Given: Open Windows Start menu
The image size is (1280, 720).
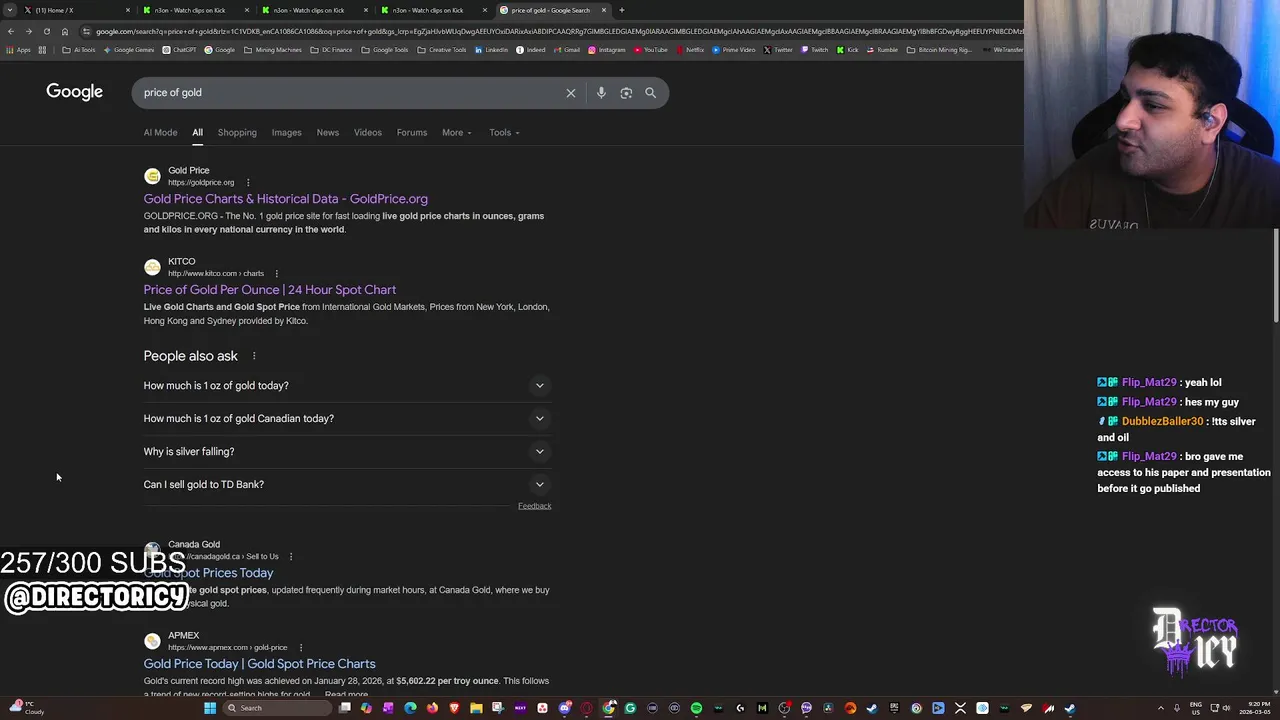Looking at the screenshot, I should (210, 708).
